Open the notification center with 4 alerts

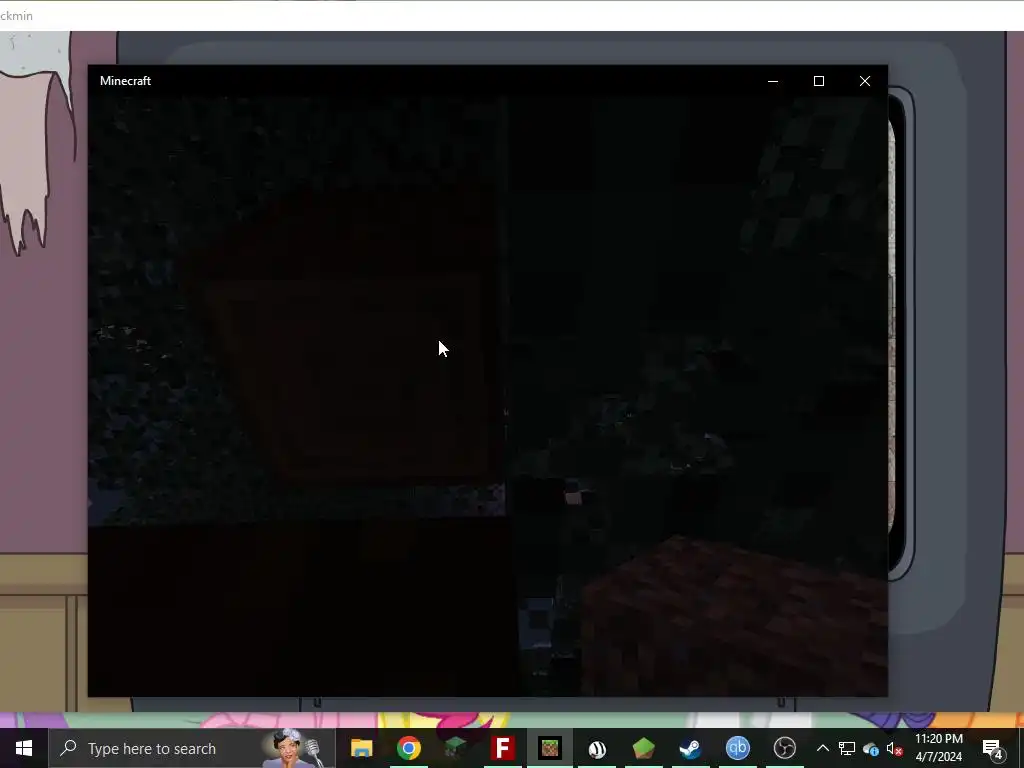993,749
